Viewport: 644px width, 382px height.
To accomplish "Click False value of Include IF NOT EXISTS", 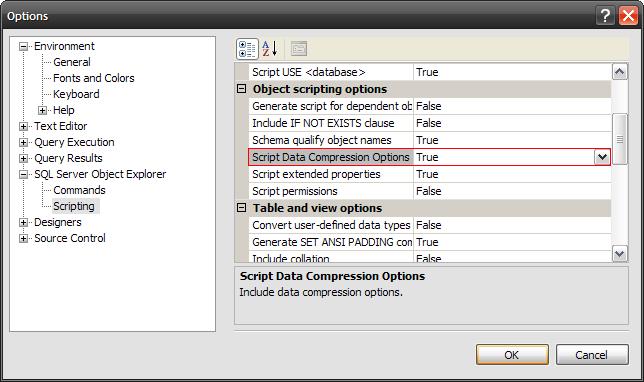I will pyautogui.click(x=428, y=123).
